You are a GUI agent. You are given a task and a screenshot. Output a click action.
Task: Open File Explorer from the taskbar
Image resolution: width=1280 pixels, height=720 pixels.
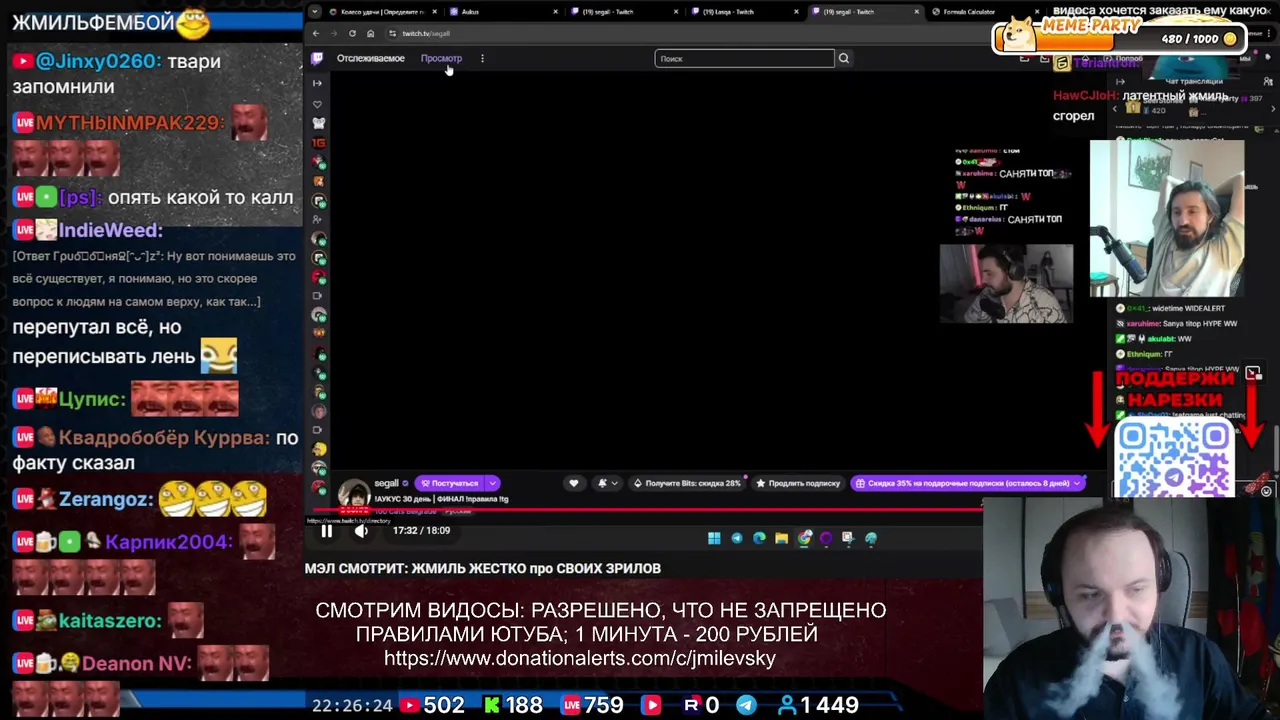click(x=782, y=538)
